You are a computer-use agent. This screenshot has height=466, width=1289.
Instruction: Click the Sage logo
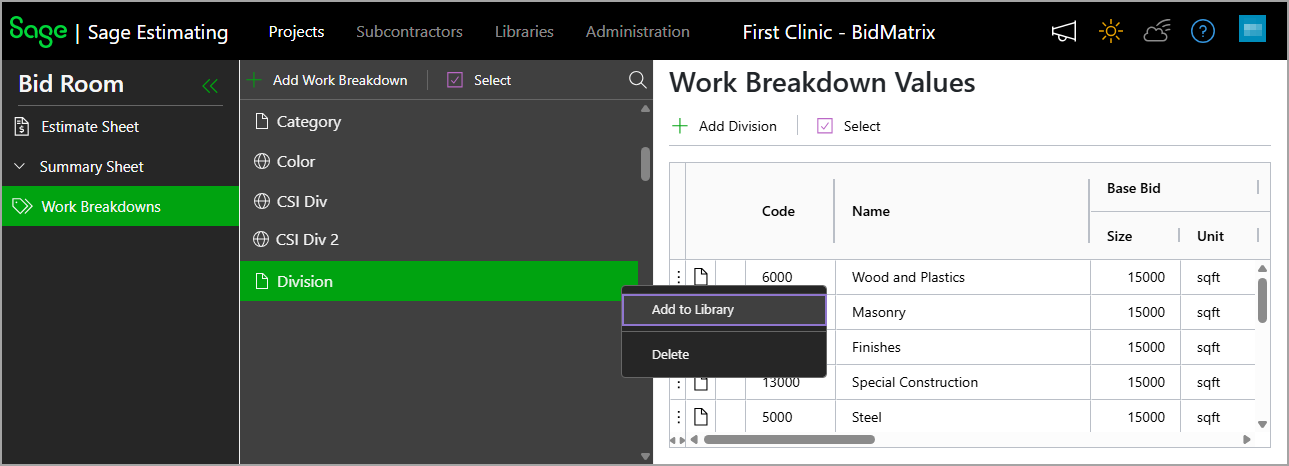[38, 31]
